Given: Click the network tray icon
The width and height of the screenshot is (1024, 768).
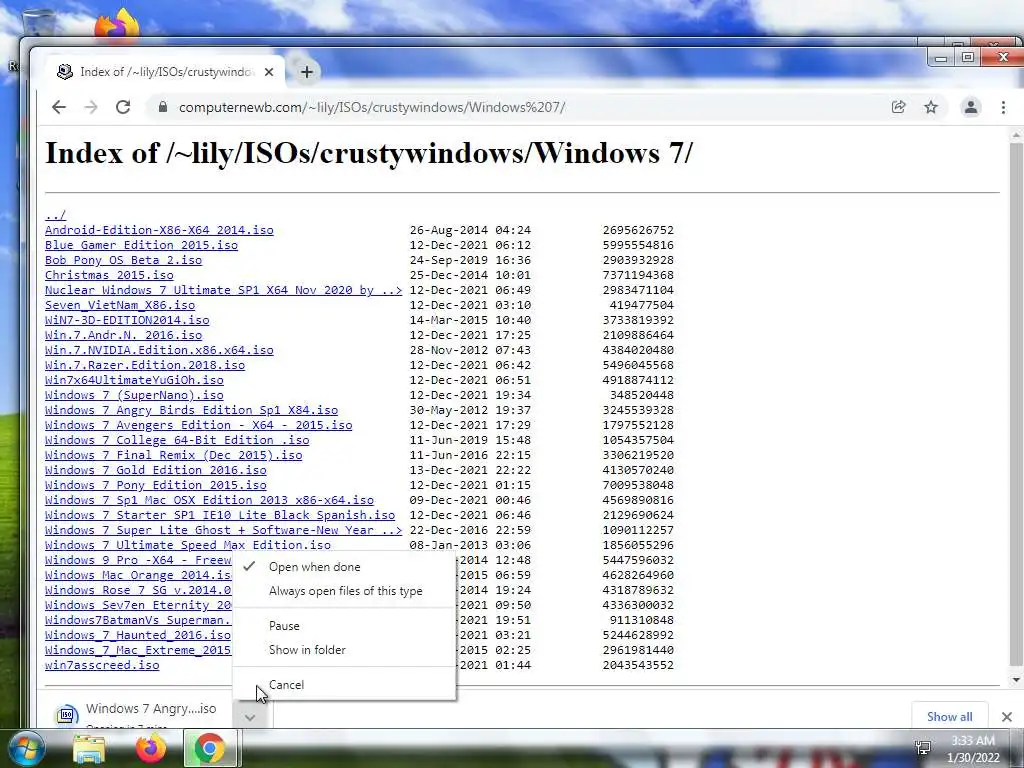Looking at the screenshot, I should (922, 748).
